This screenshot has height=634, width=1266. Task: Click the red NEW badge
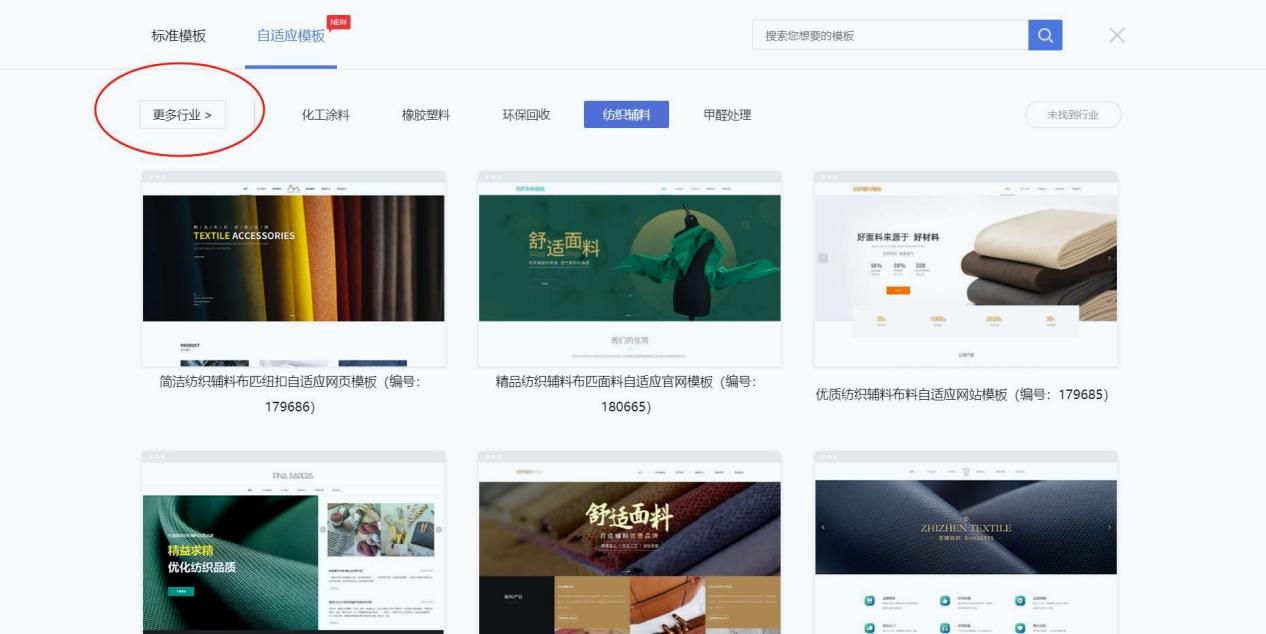[338, 22]
